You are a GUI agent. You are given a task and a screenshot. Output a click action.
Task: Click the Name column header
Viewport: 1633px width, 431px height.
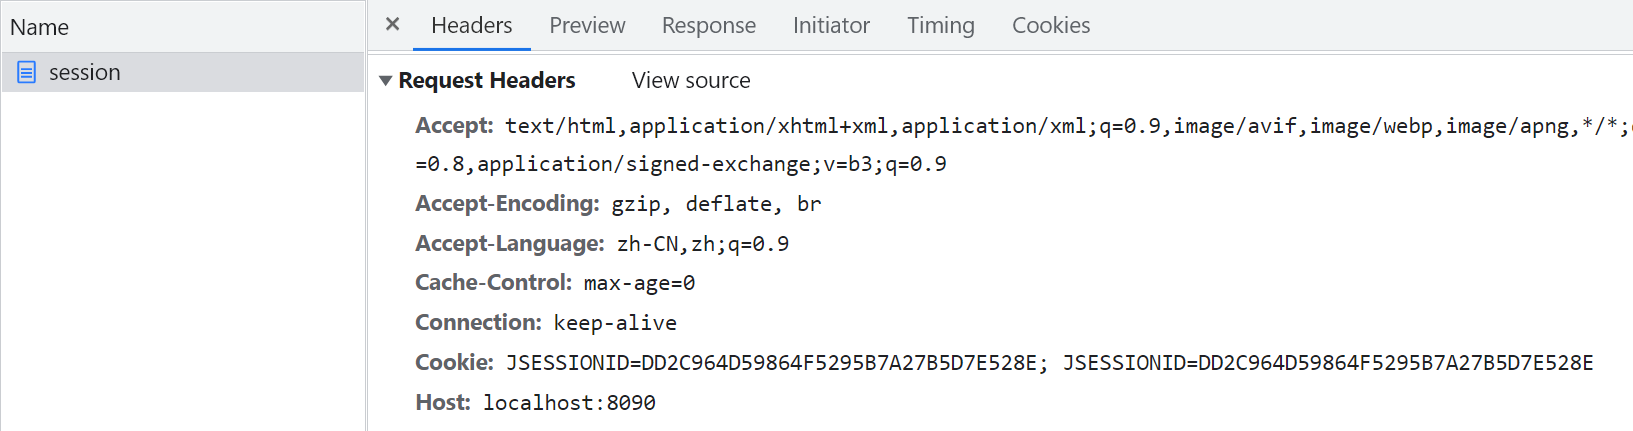click(x=40, y=27)
